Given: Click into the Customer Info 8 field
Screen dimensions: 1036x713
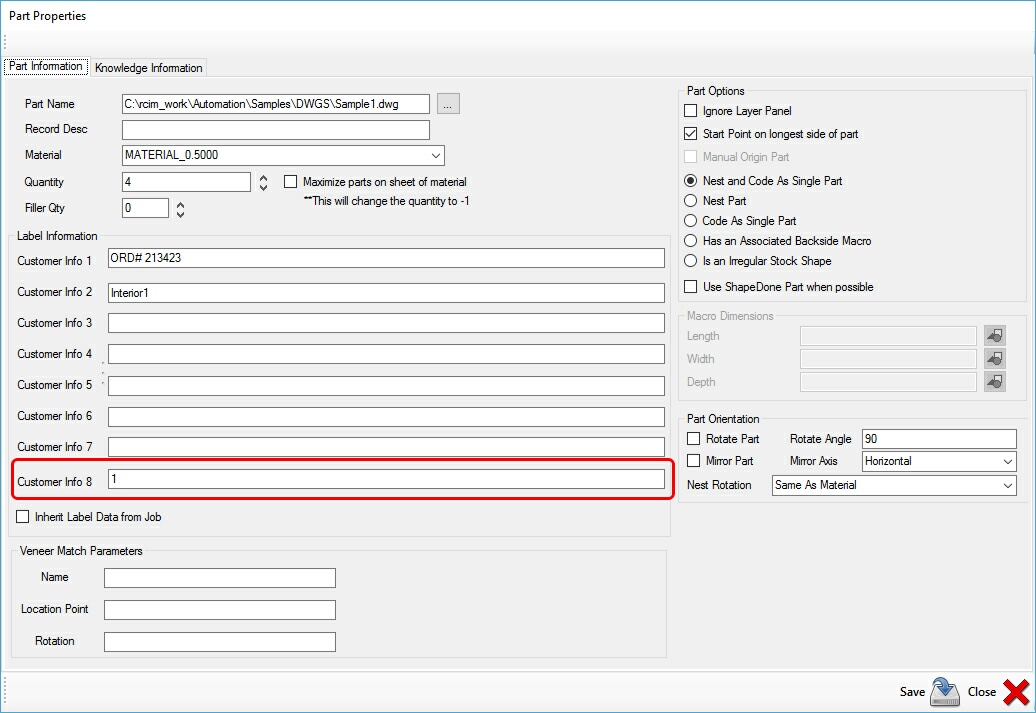Looking at the screenshot, I should pos(385,480).
